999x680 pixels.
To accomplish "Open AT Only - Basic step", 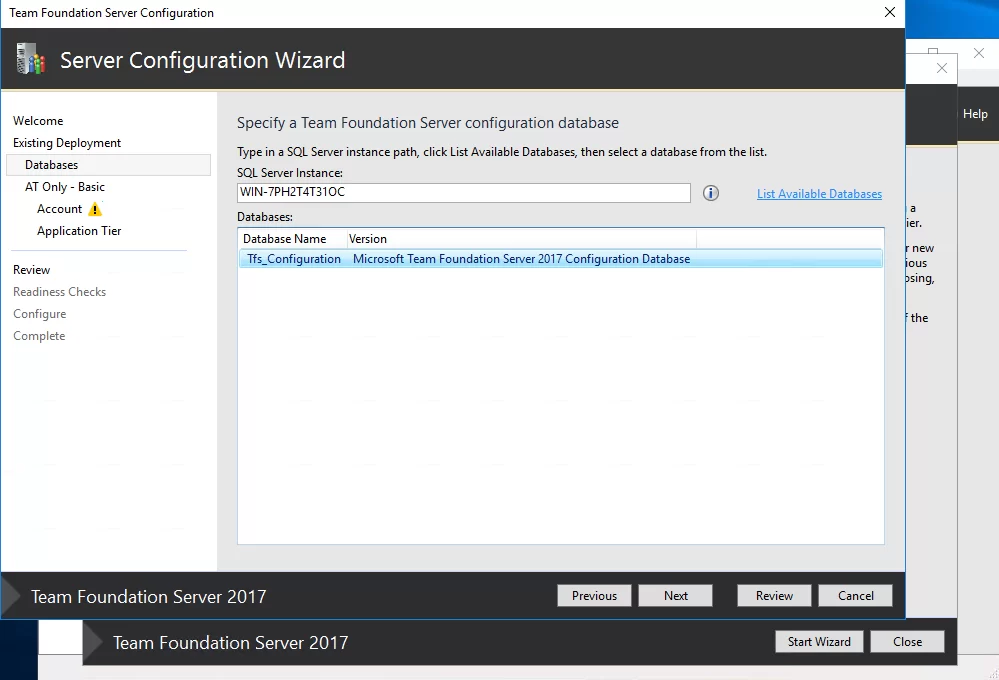I will point(65,187).
